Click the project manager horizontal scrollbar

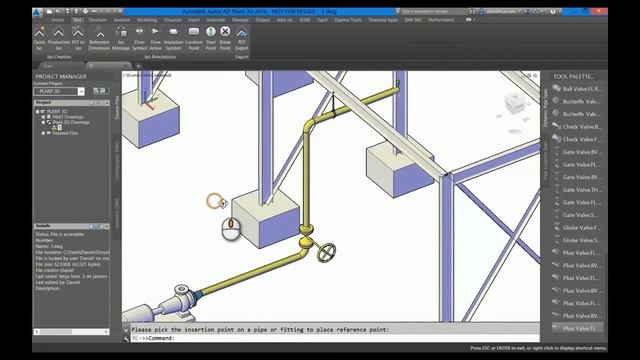click(71, 332)
